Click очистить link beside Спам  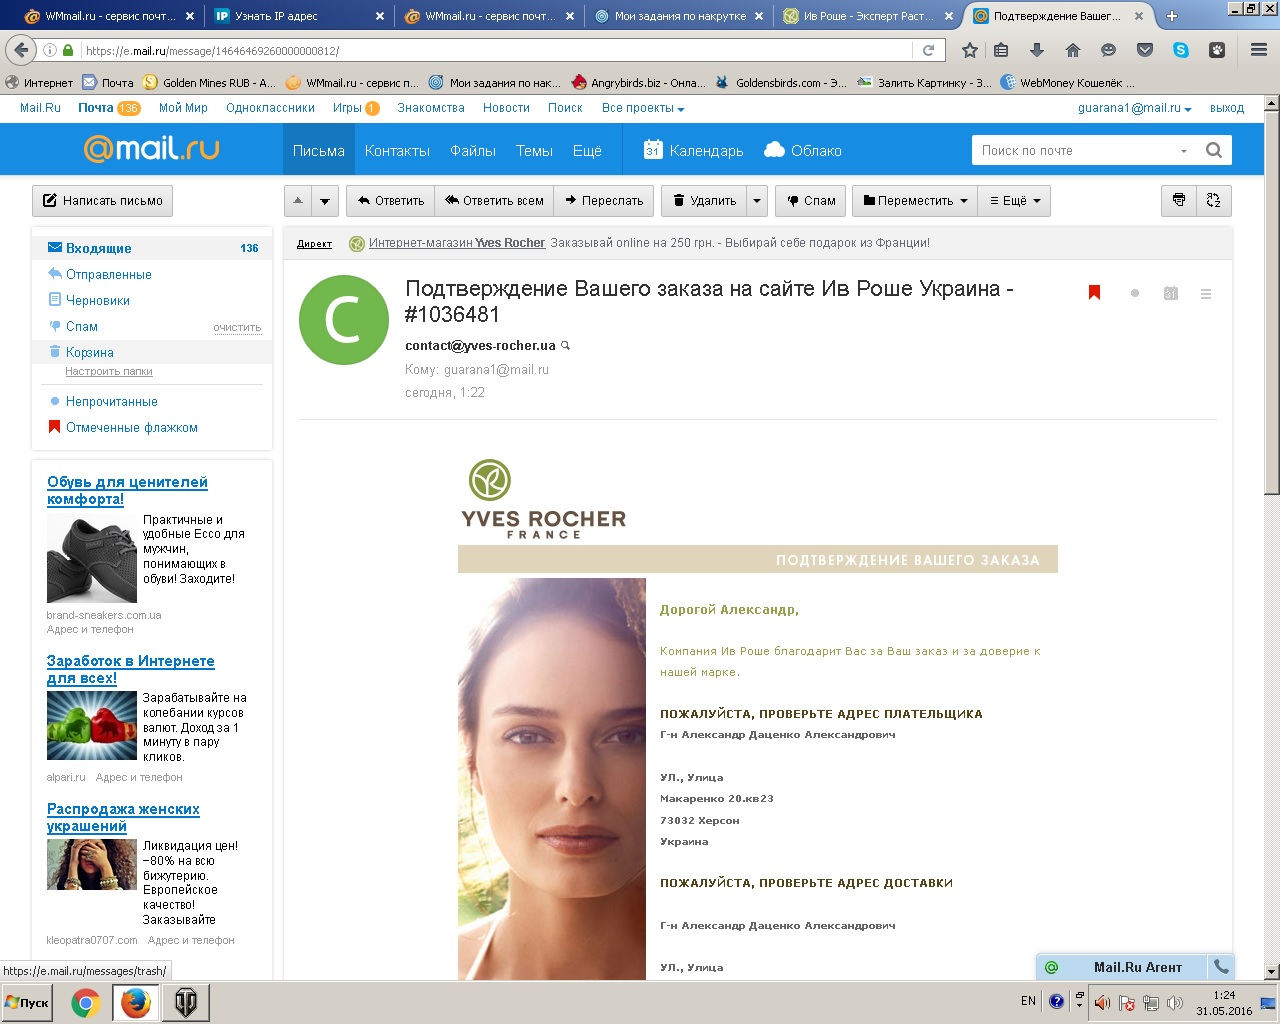pyautogui.click(x=237, y=328)
